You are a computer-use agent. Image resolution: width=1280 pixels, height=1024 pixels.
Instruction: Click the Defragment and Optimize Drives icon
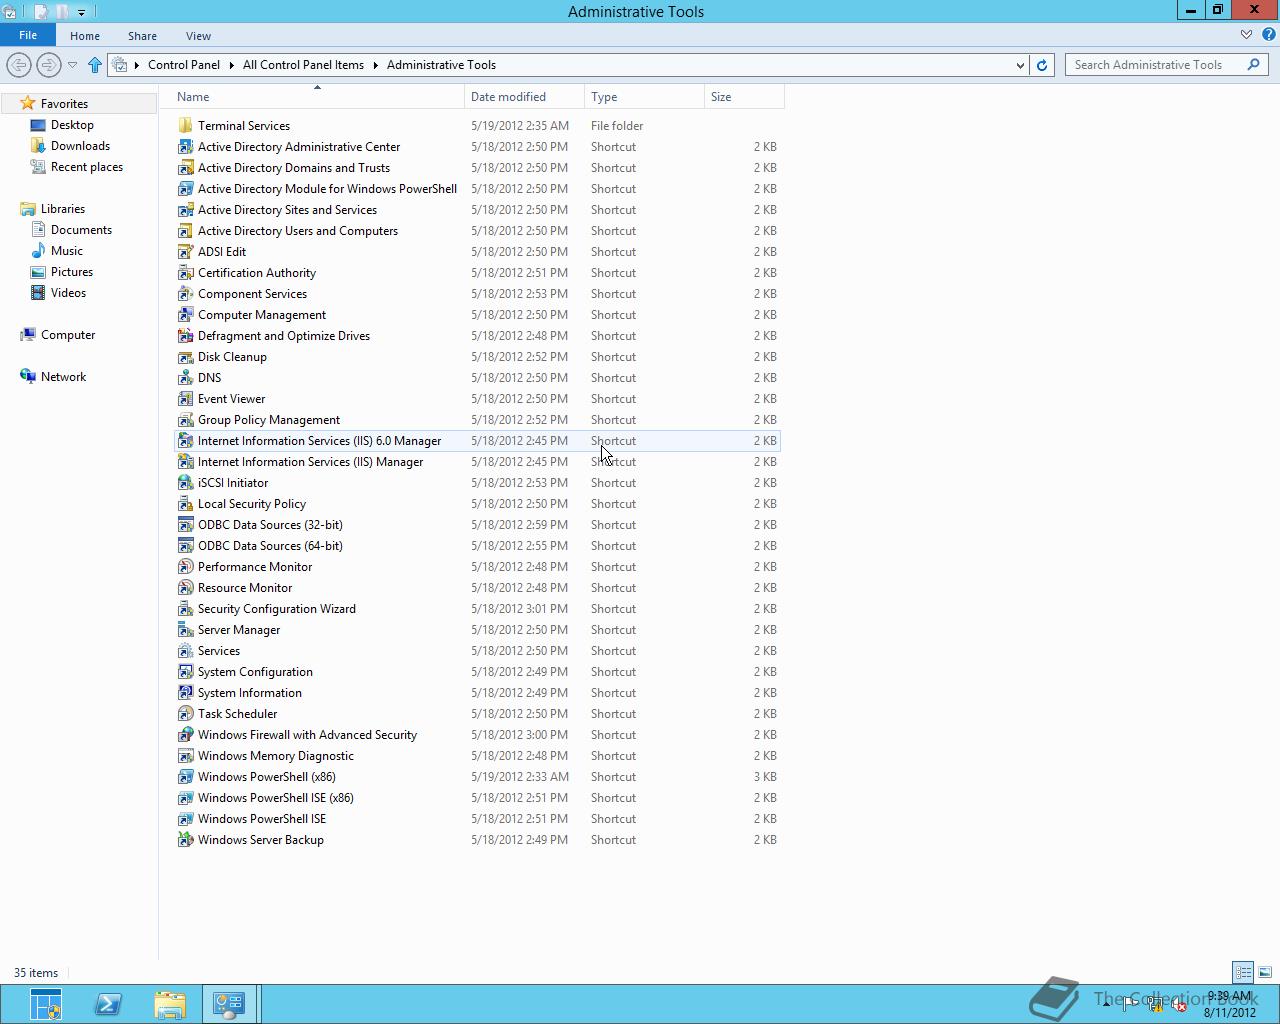tap(185, 335)
